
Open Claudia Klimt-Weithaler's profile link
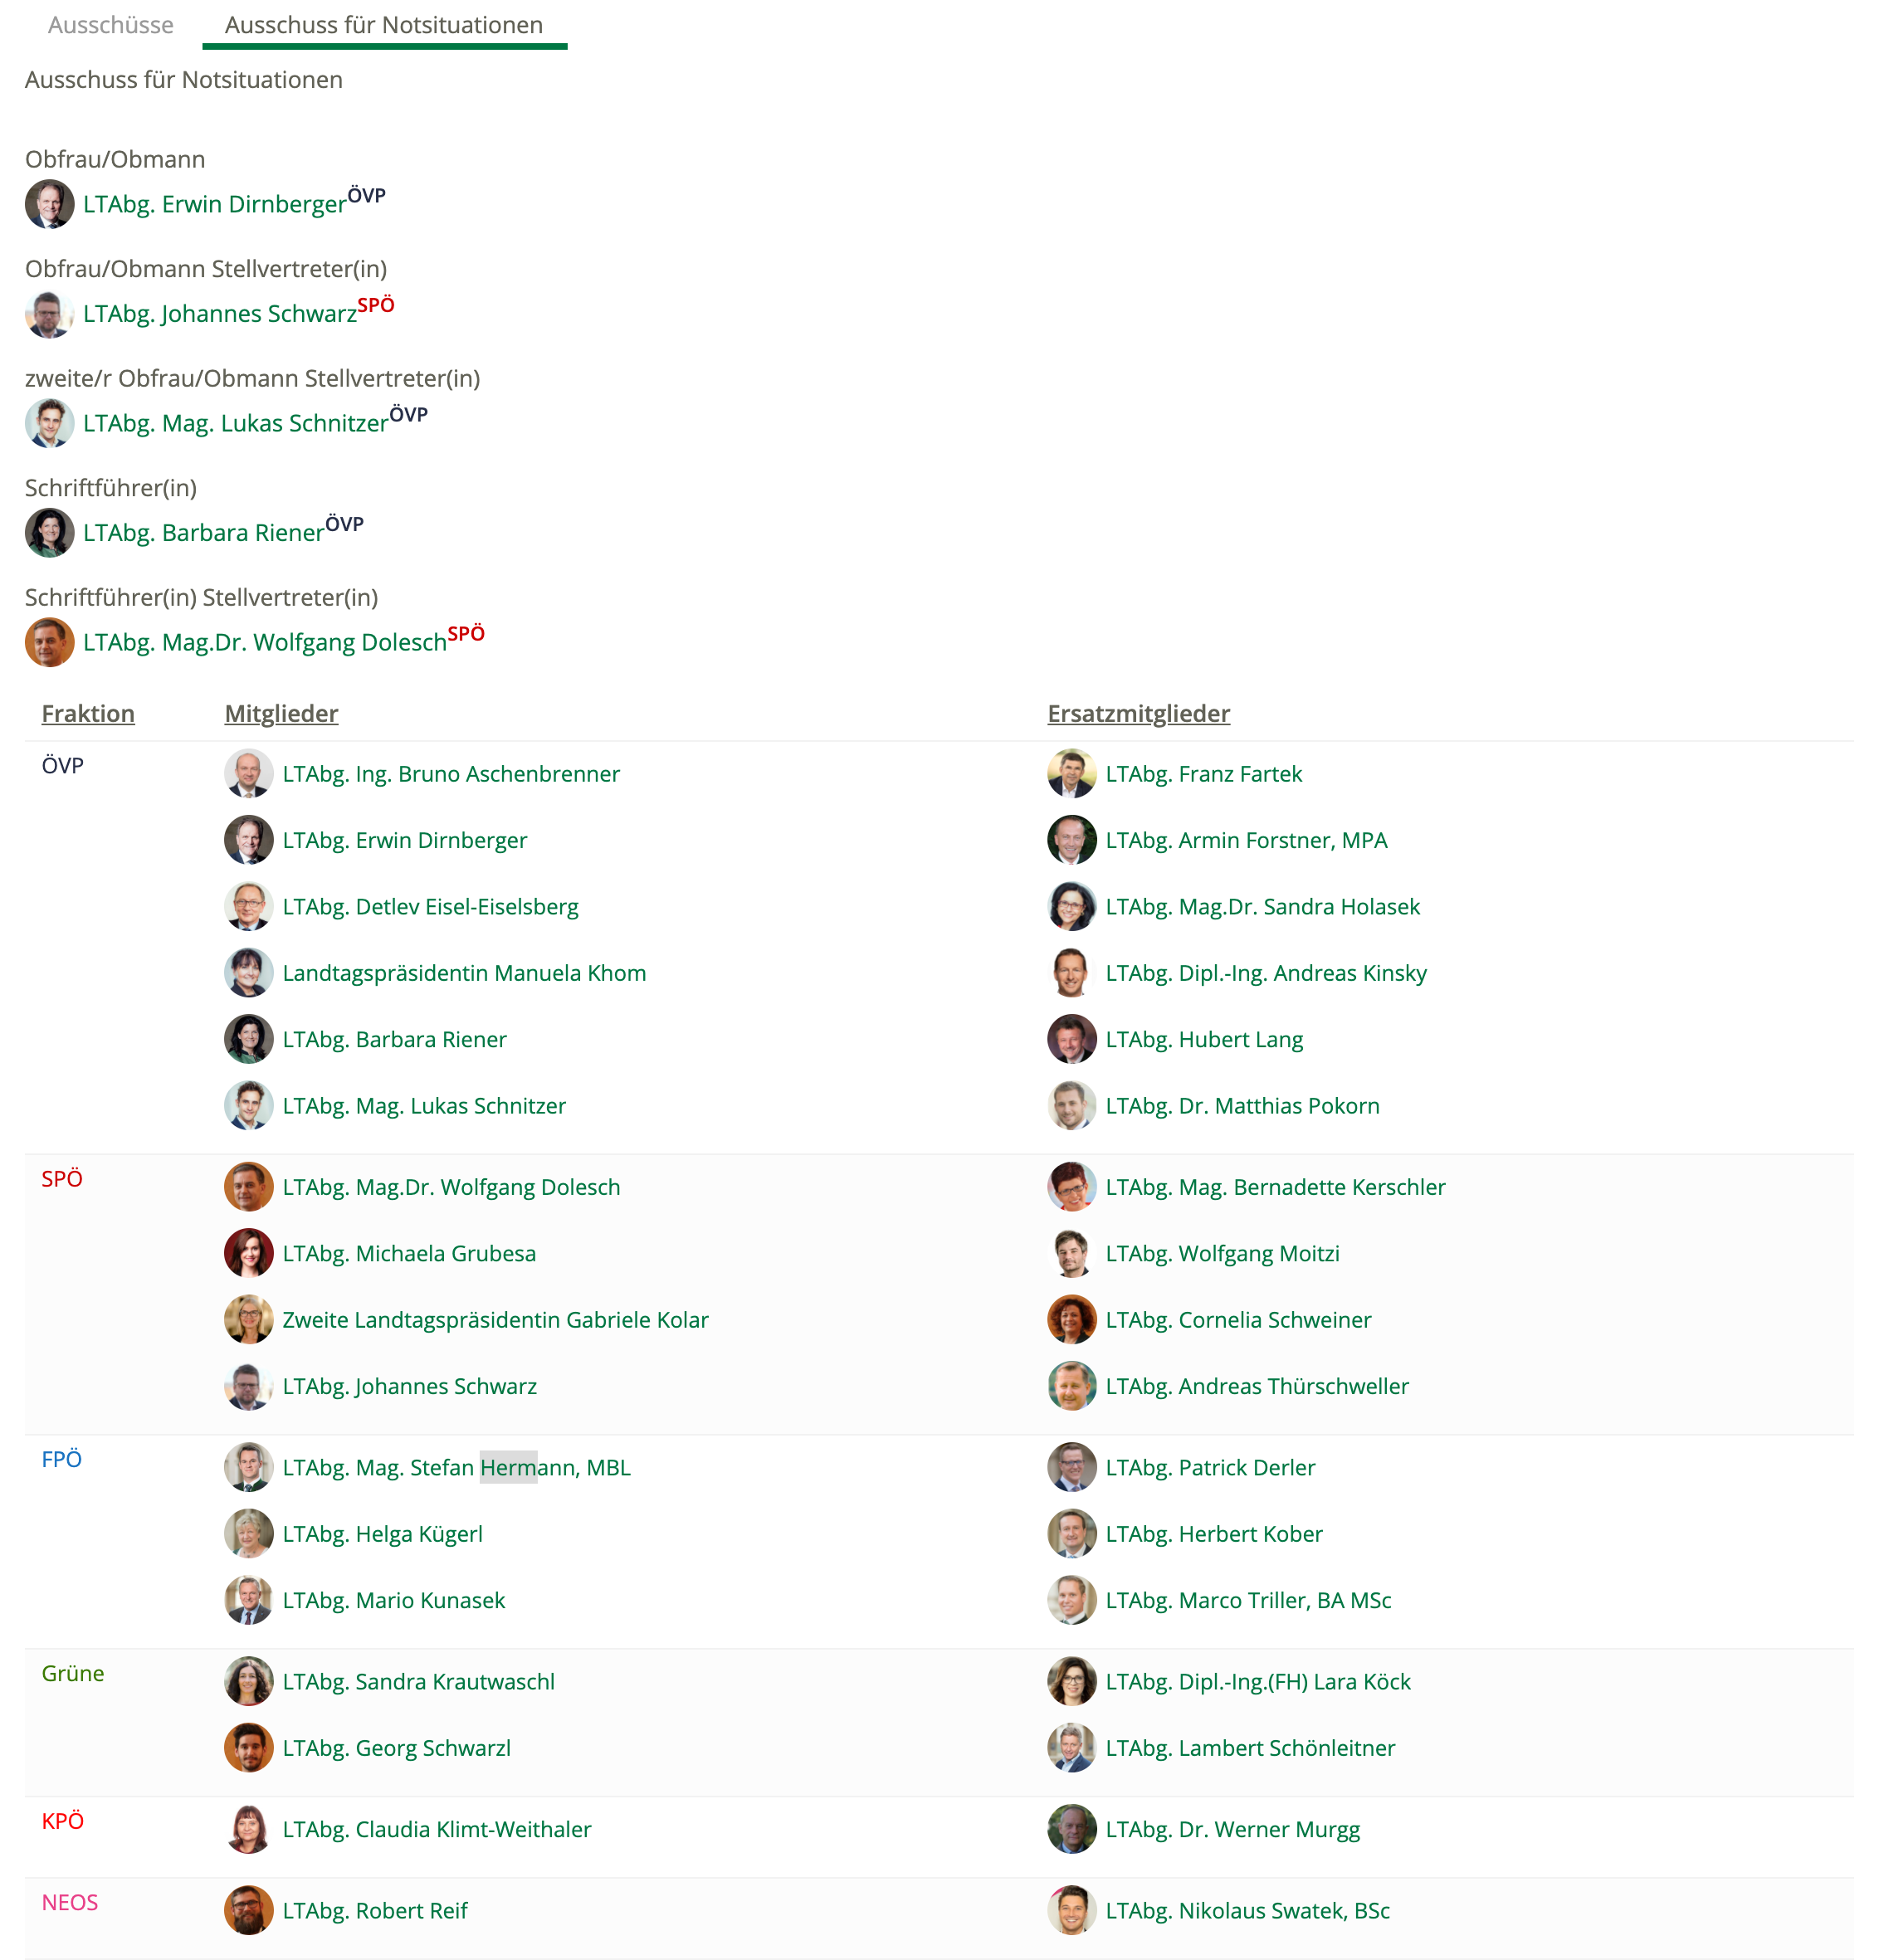click(x=436, y=1829)
